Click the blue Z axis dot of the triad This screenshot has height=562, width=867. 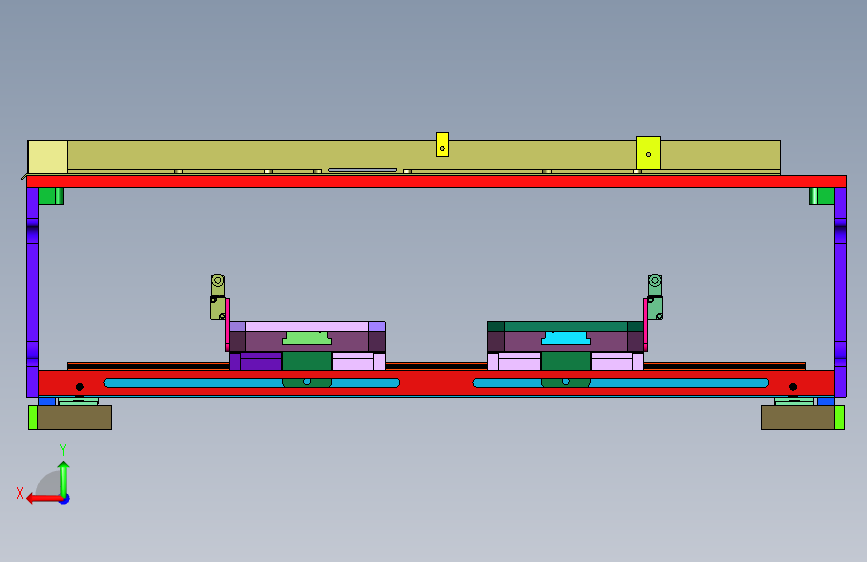pyautogui.click(x=65, y=499)
